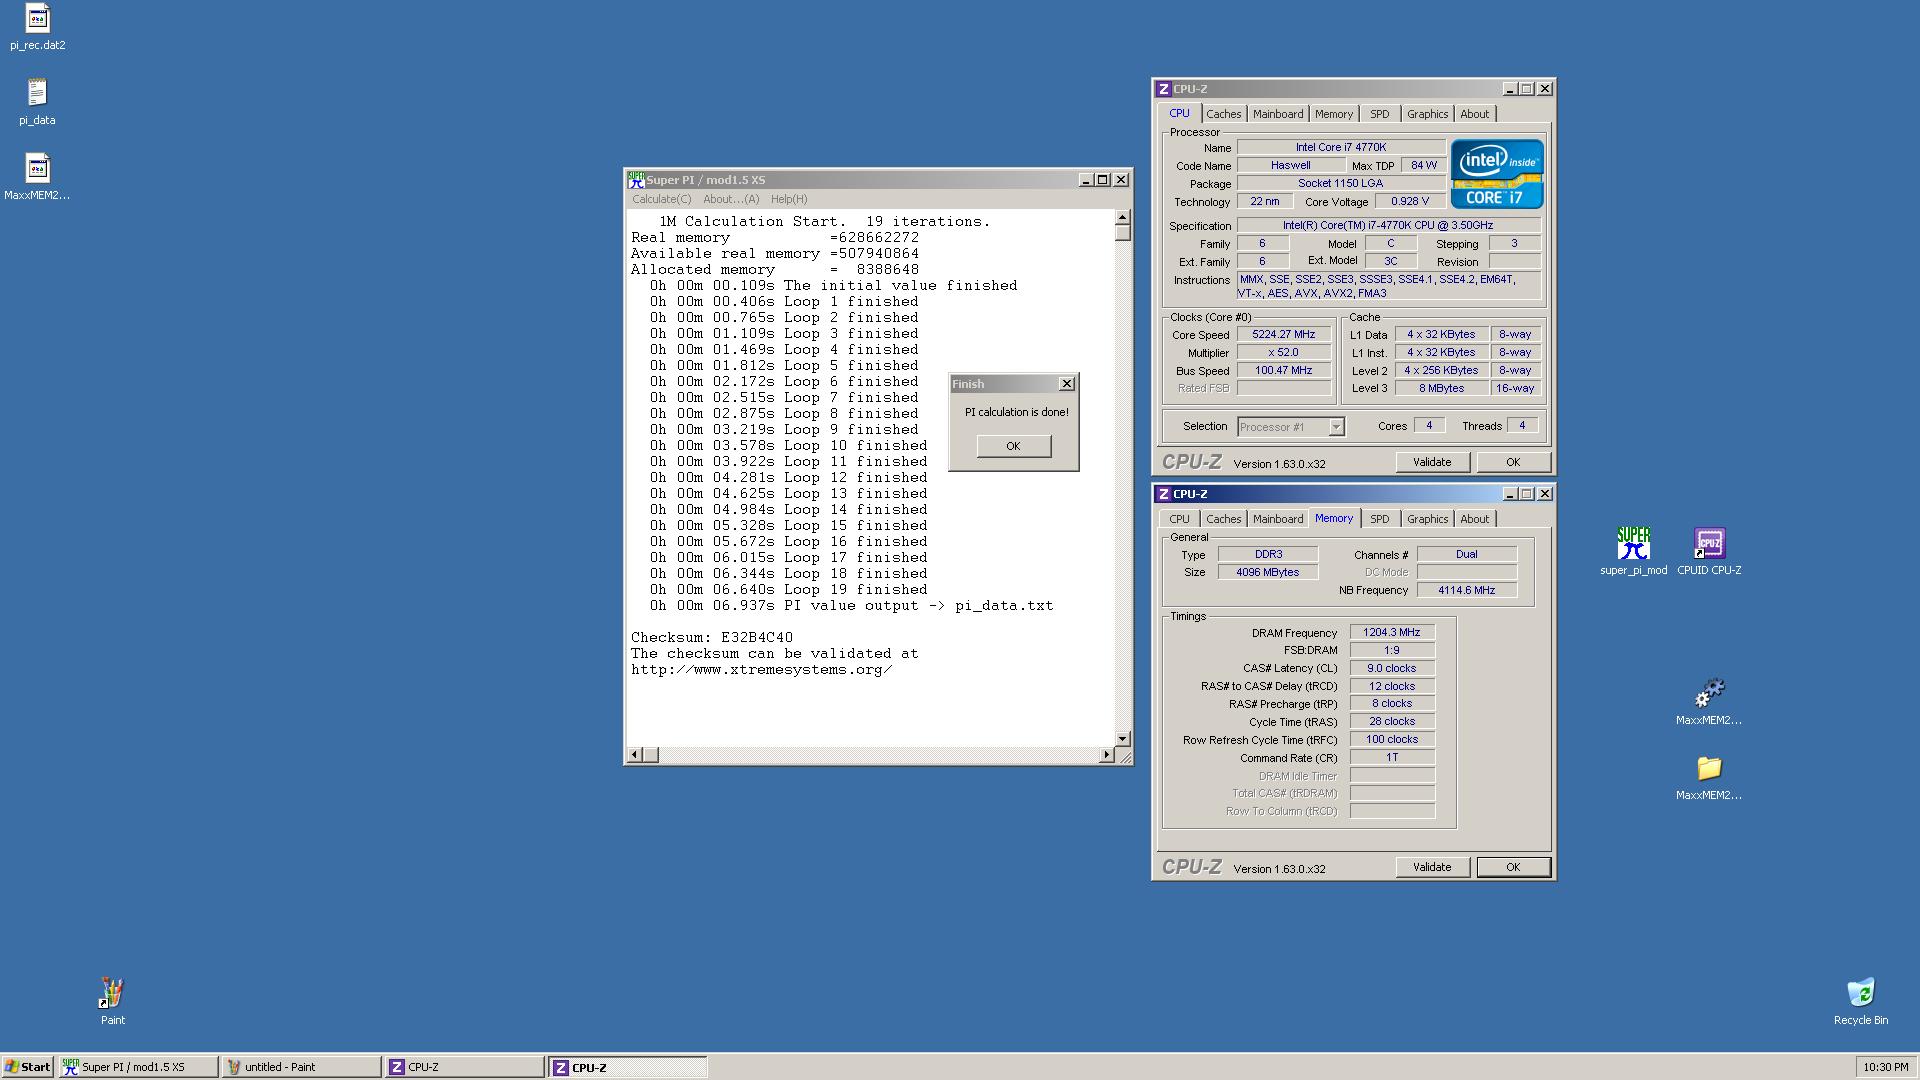Open About tab in lower CPU-Z window
Viewport: 1920px width, 1080px height.
click(x=1474, y=519)
